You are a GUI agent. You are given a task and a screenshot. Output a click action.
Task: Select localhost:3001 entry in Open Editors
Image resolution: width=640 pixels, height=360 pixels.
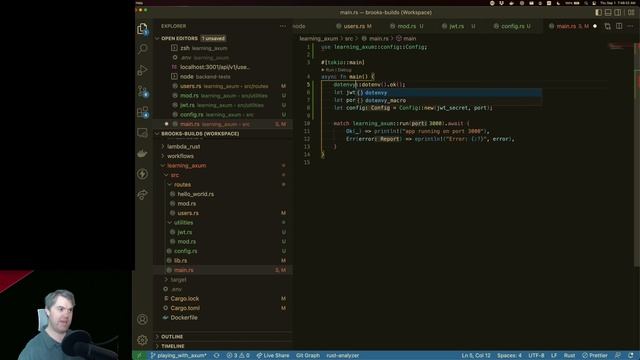click(214, 67)
